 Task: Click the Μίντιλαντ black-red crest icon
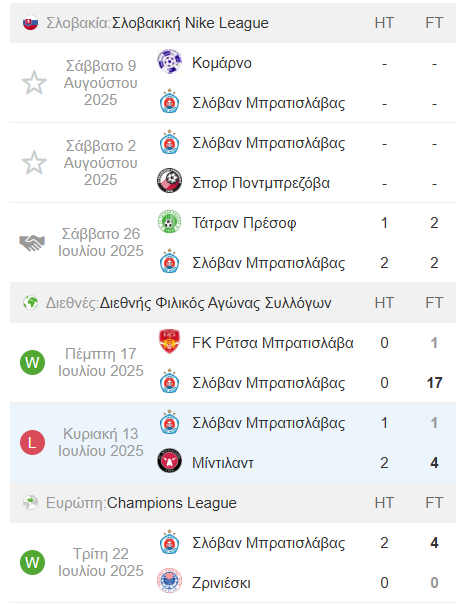point(169,460)
